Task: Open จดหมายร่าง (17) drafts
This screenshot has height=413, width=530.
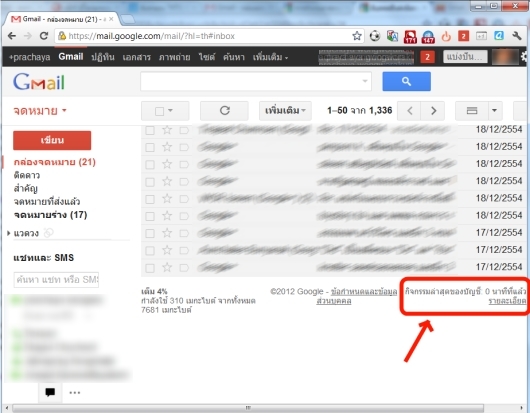Action: pyautogui.click(x=50, y=215)
